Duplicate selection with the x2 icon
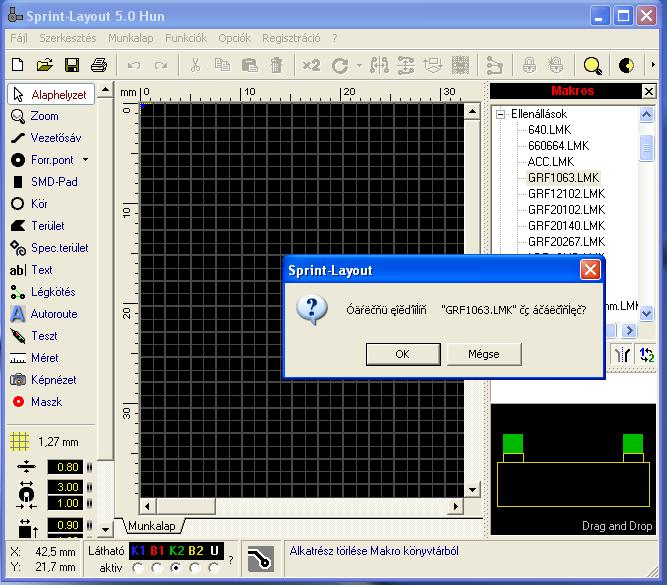 pos(311,65)
